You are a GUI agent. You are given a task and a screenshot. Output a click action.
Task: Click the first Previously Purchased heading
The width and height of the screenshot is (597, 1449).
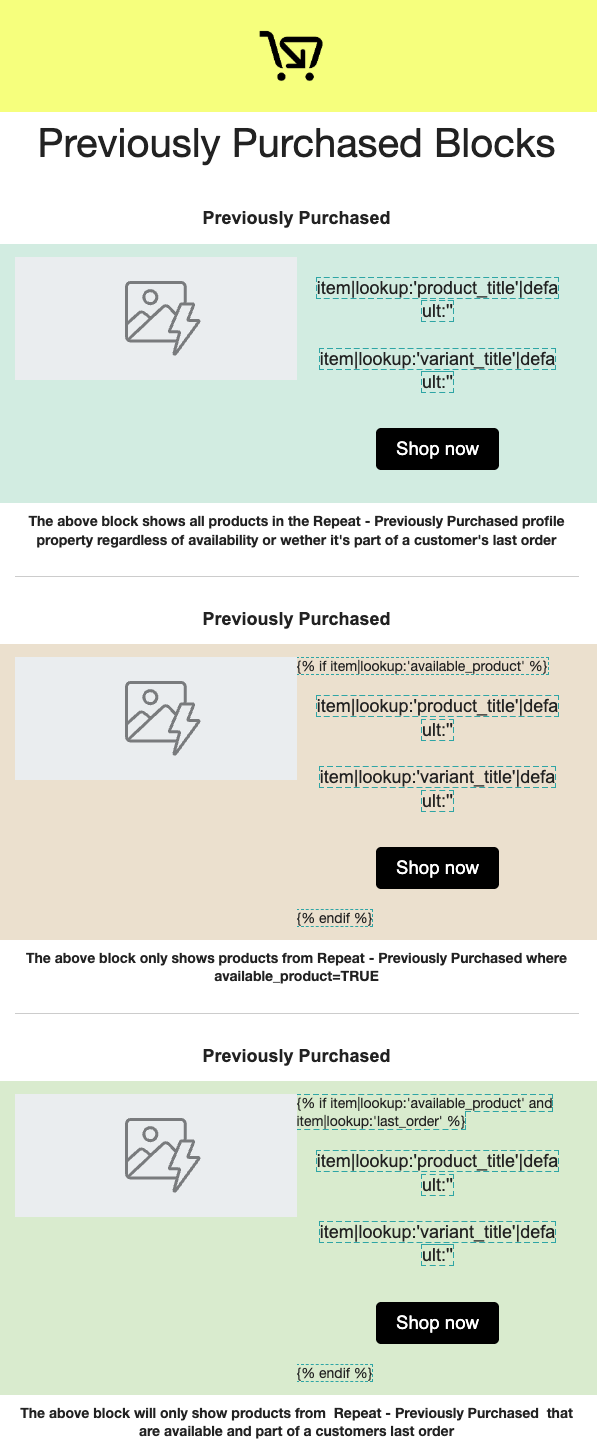(296, 218)
